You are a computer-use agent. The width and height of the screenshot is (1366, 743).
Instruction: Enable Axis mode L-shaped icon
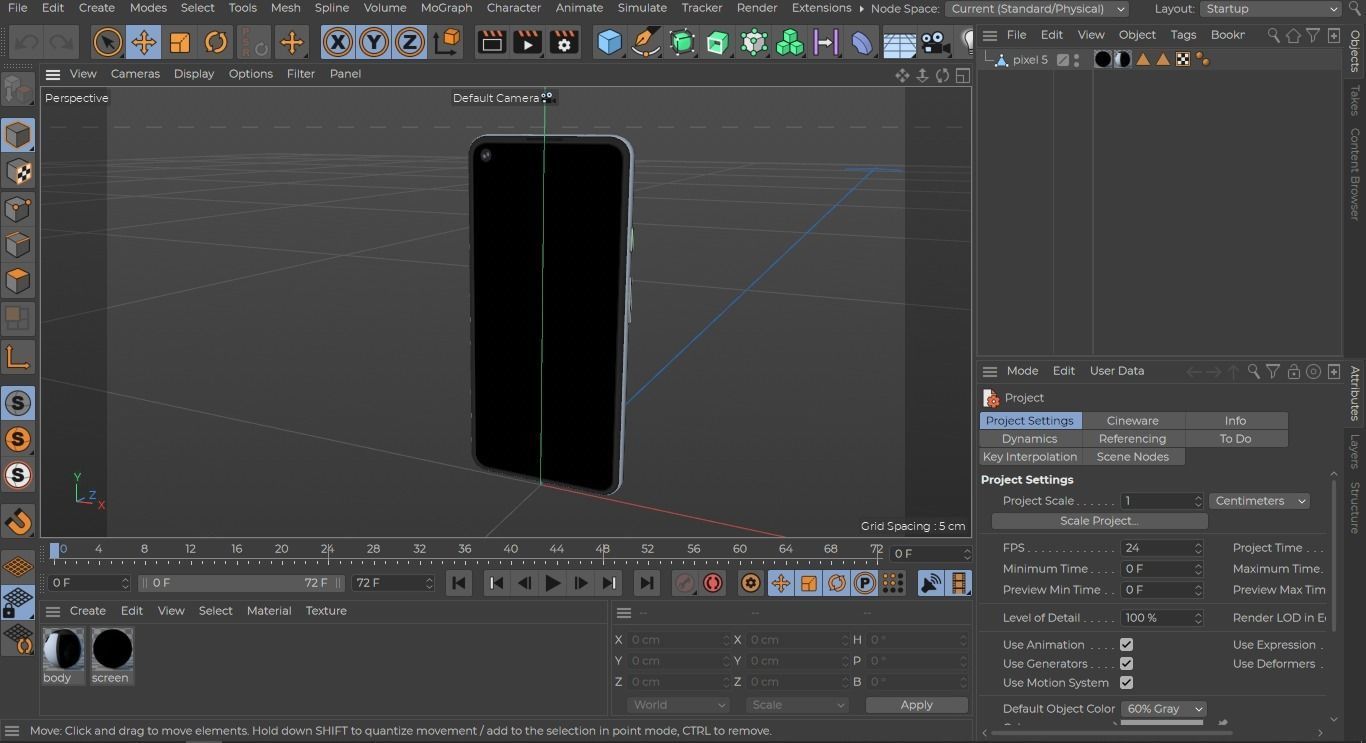click(18, 357)
